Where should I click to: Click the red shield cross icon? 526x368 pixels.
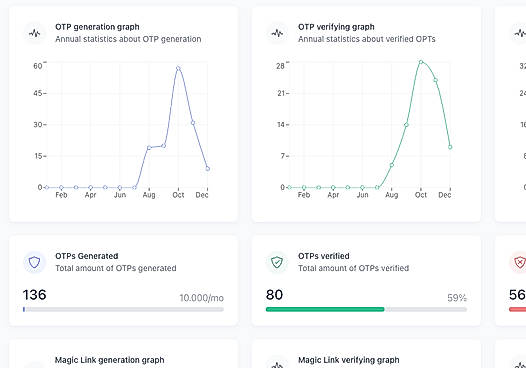(520, 262)
